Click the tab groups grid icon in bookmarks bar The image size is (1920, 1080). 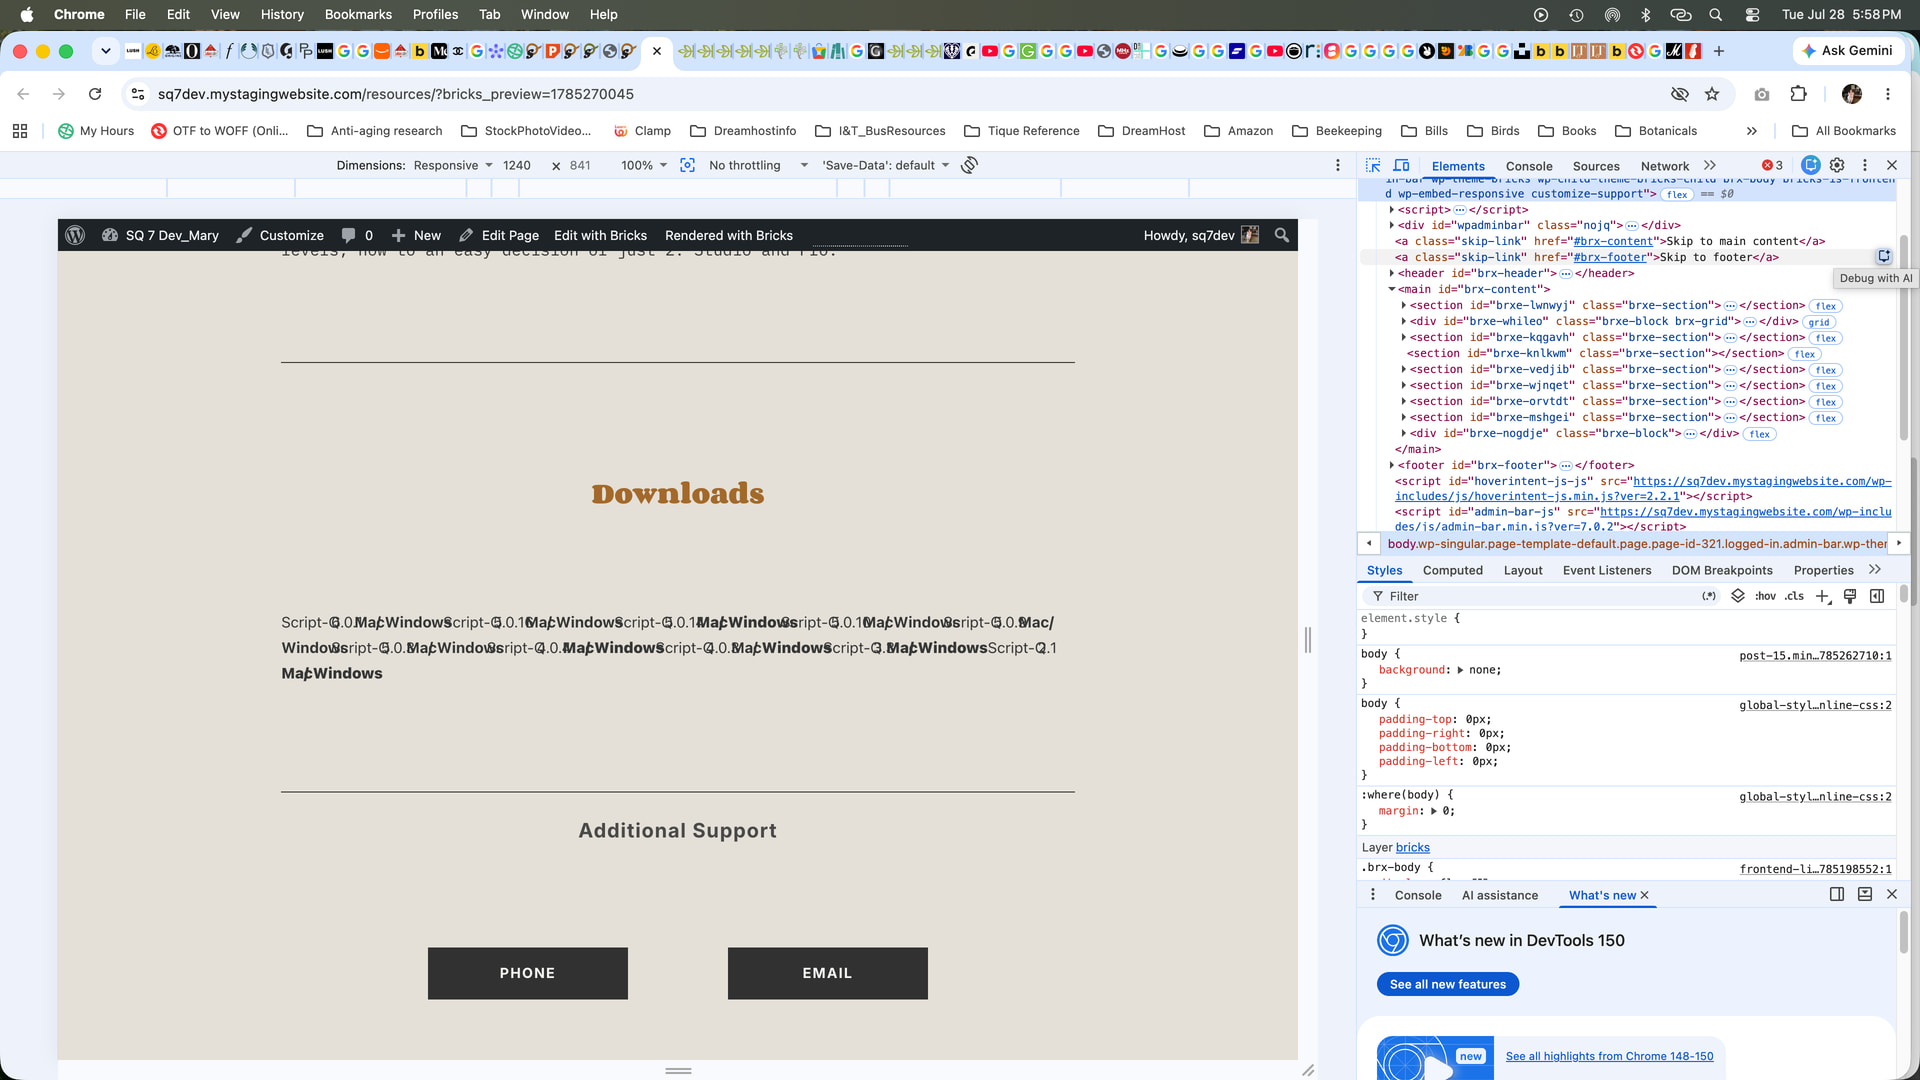click(20, 131)
